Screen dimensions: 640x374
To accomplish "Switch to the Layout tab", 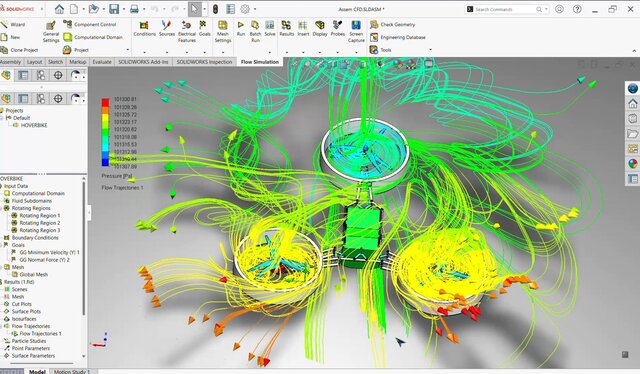I will 34,62.
